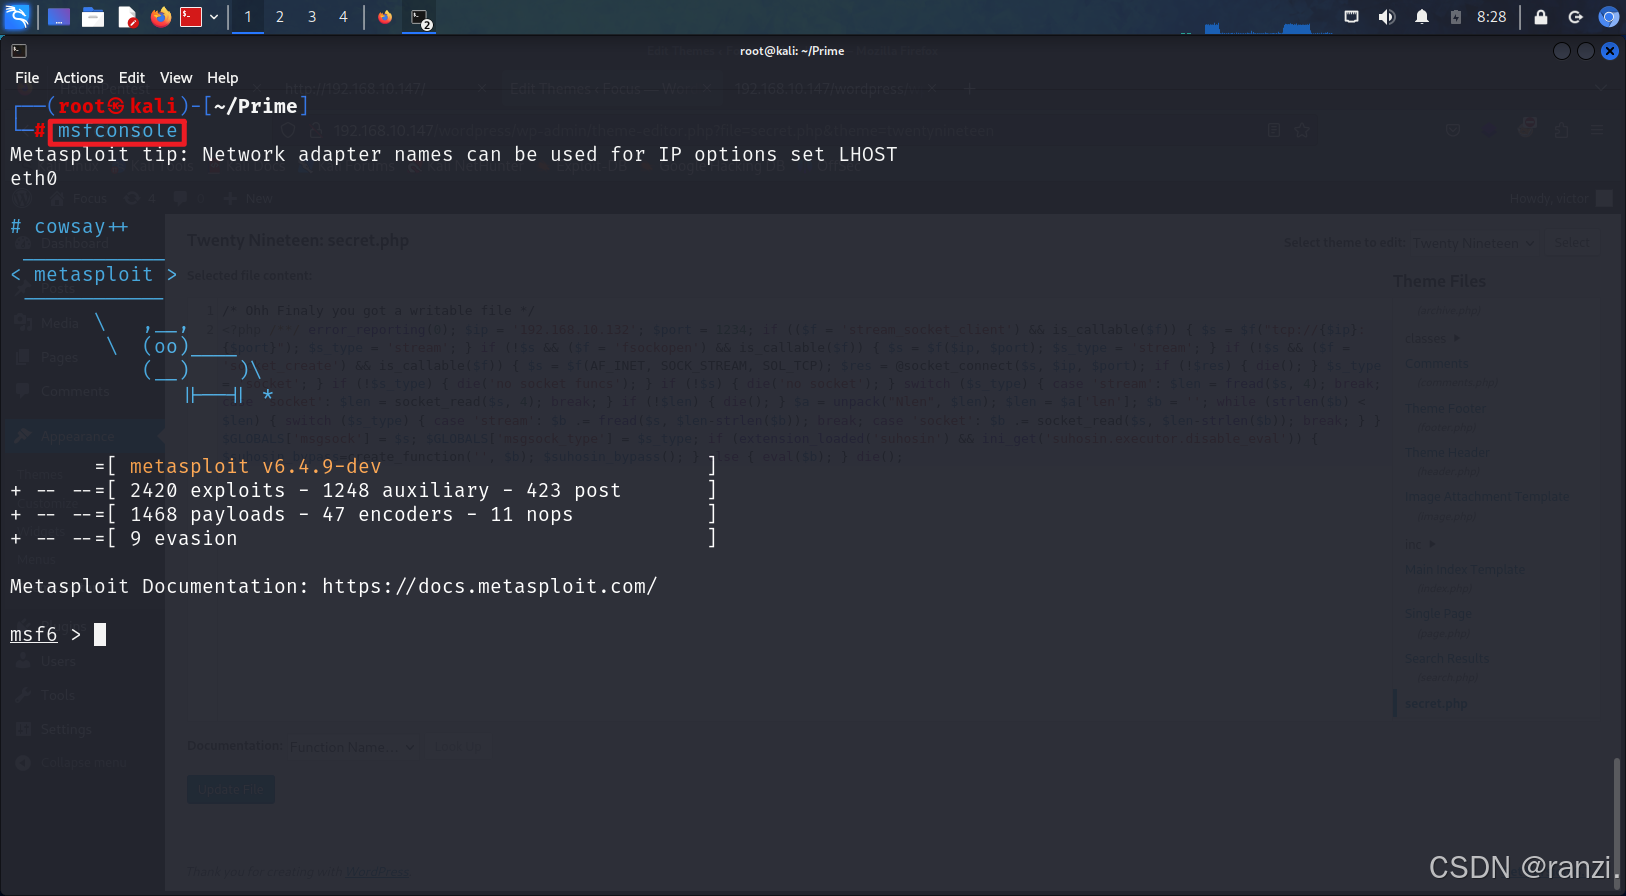
Task: Focus the Firefox window from the taskbar
Action: tap(385, 17)
